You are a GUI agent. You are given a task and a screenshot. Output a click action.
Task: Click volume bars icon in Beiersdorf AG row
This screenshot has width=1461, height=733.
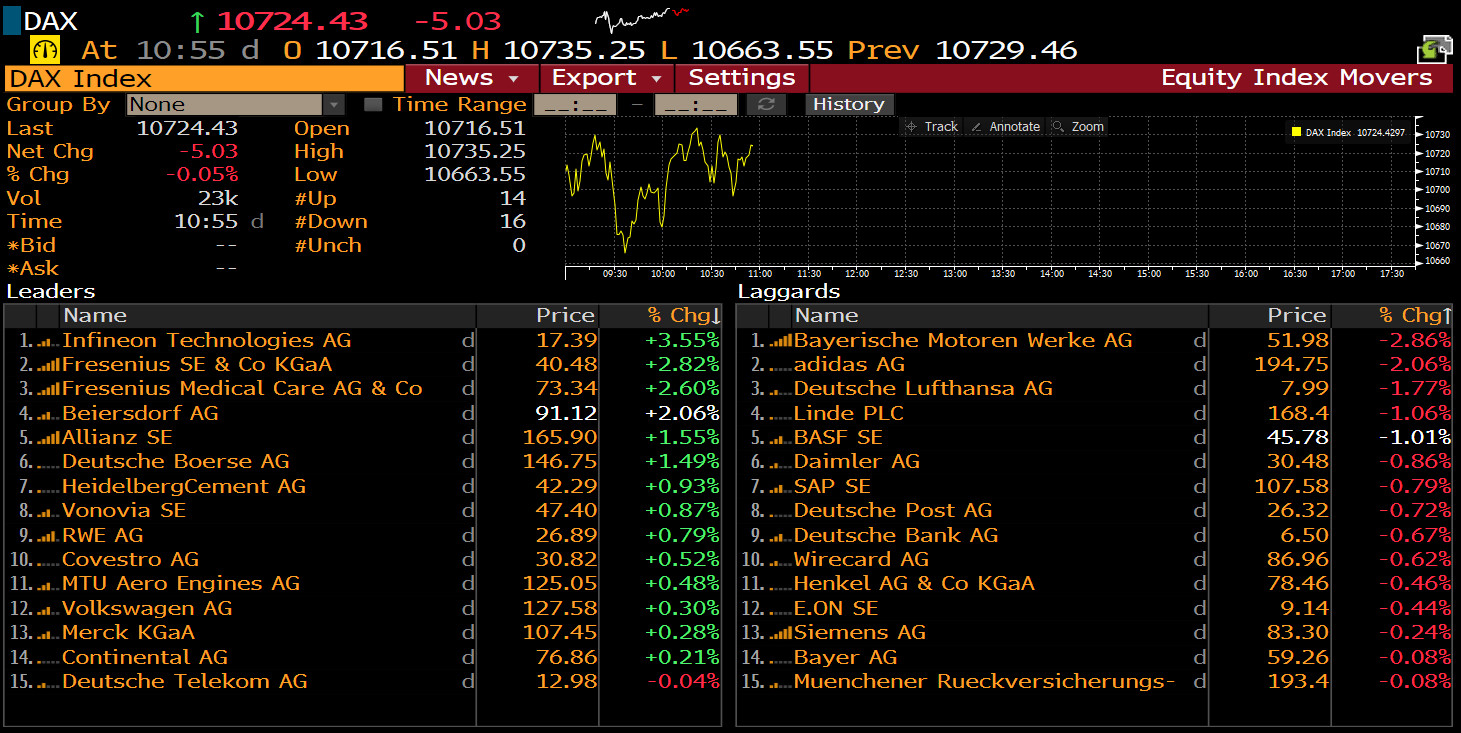pyautogui.click(x=49, y=414)
